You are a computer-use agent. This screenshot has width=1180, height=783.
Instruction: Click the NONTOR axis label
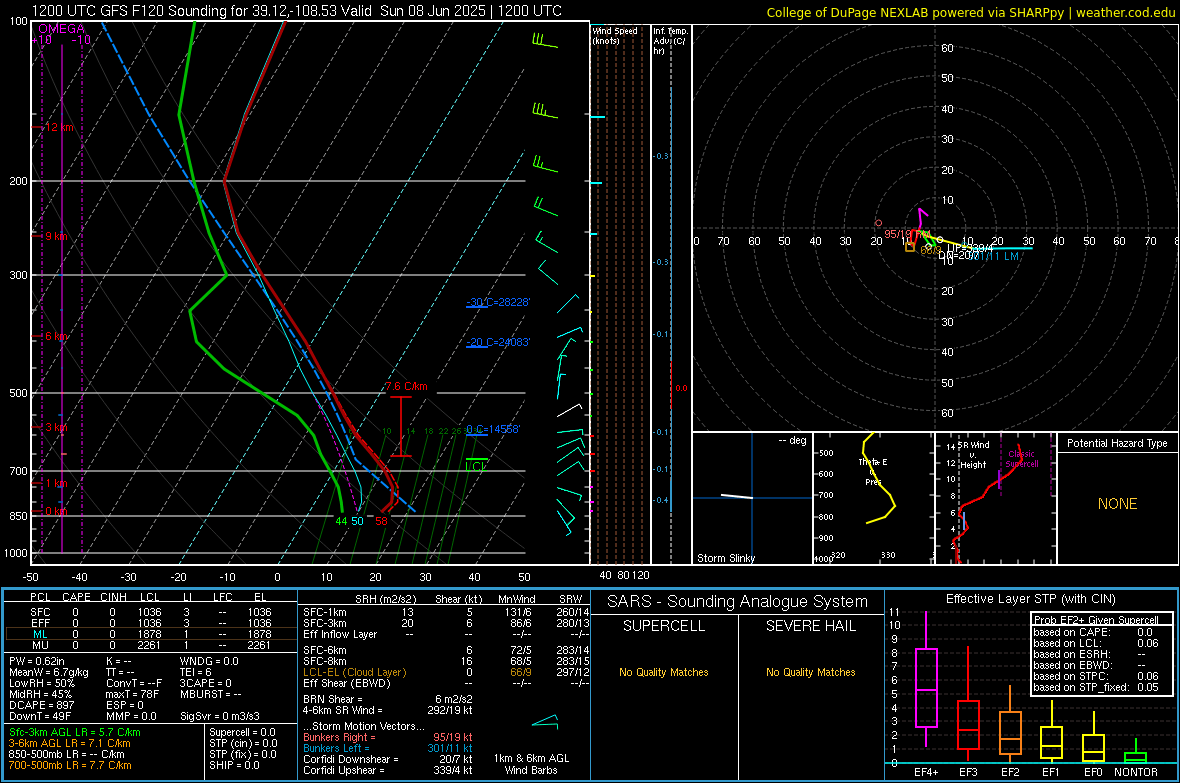[x=1136, y=772]
